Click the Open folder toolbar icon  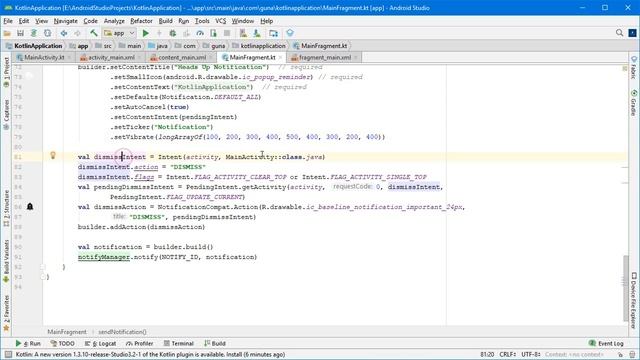point(7,33)
